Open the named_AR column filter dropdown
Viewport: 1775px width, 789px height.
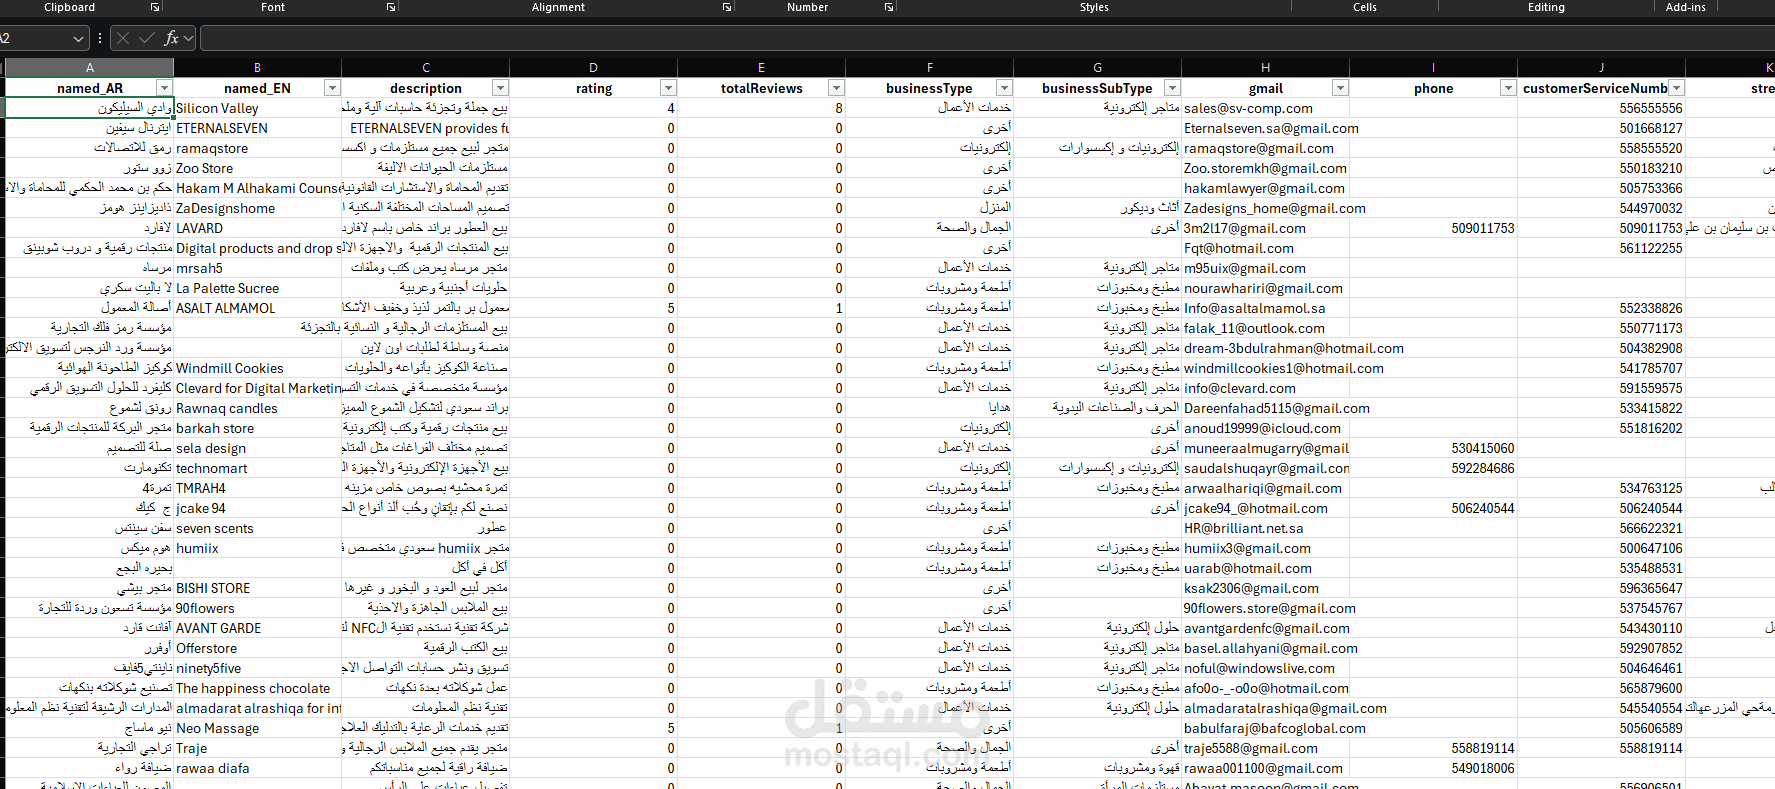(164, 88)
